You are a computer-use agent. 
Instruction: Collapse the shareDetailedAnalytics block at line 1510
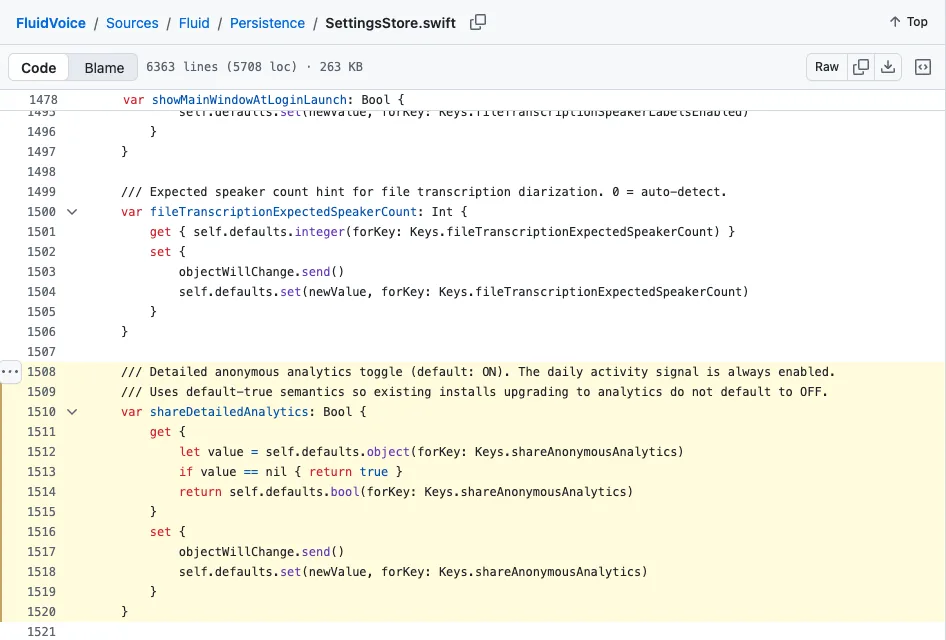click(72, 412)
